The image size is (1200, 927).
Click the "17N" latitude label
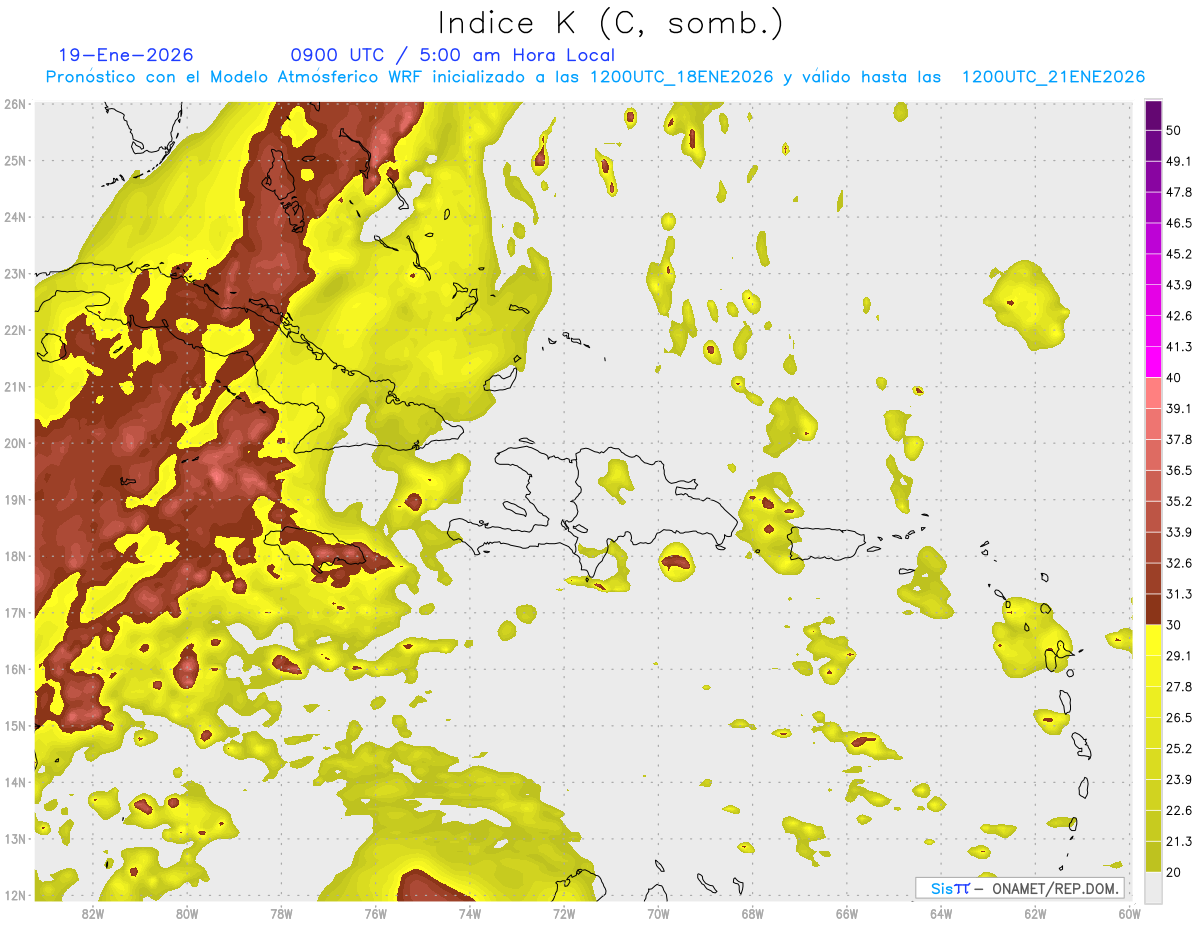click(16, 612)
